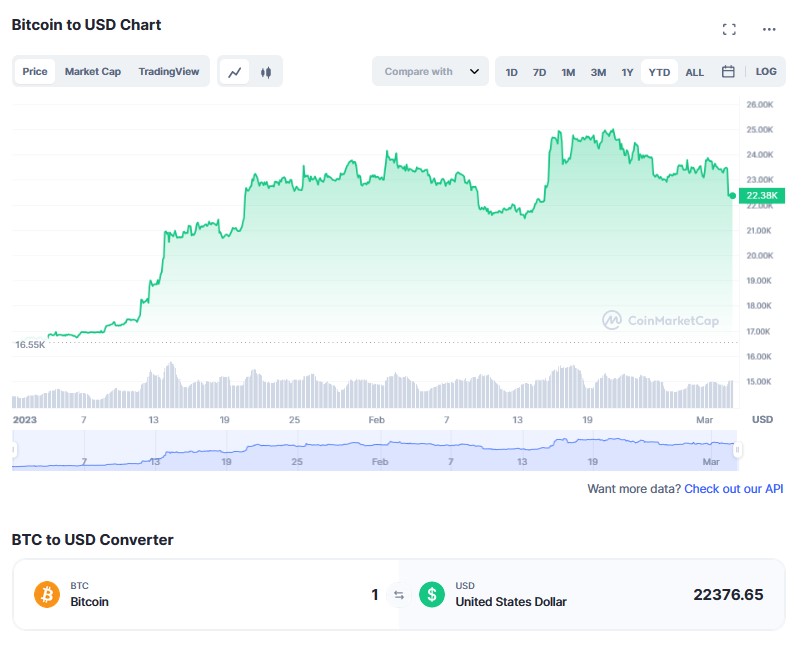Viewport: 802px width, 646px height.
Task: Click the 16.55K baseline label
Action: tap(30, 345)
